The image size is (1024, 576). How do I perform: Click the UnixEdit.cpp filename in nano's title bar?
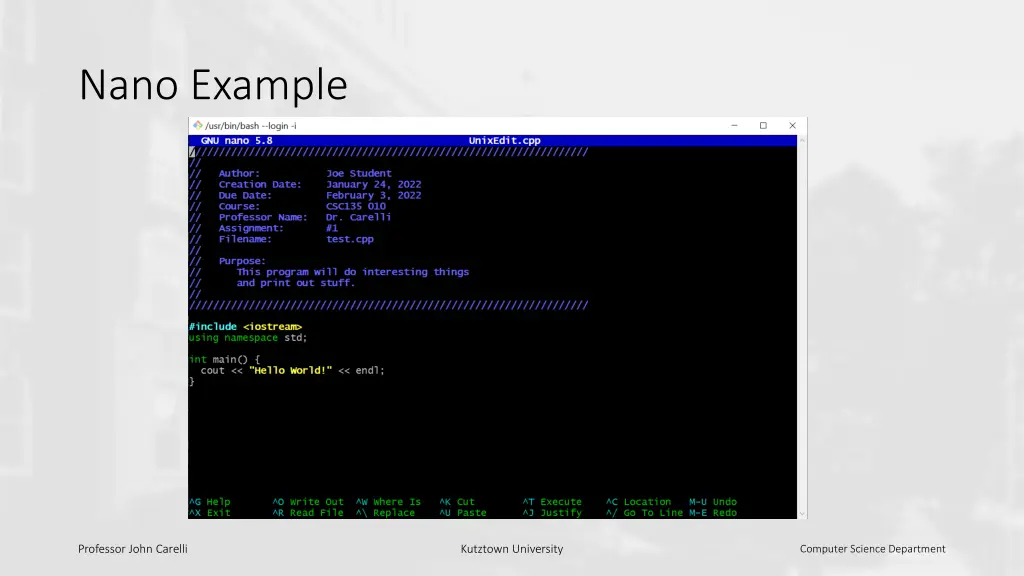click(505, 140)
